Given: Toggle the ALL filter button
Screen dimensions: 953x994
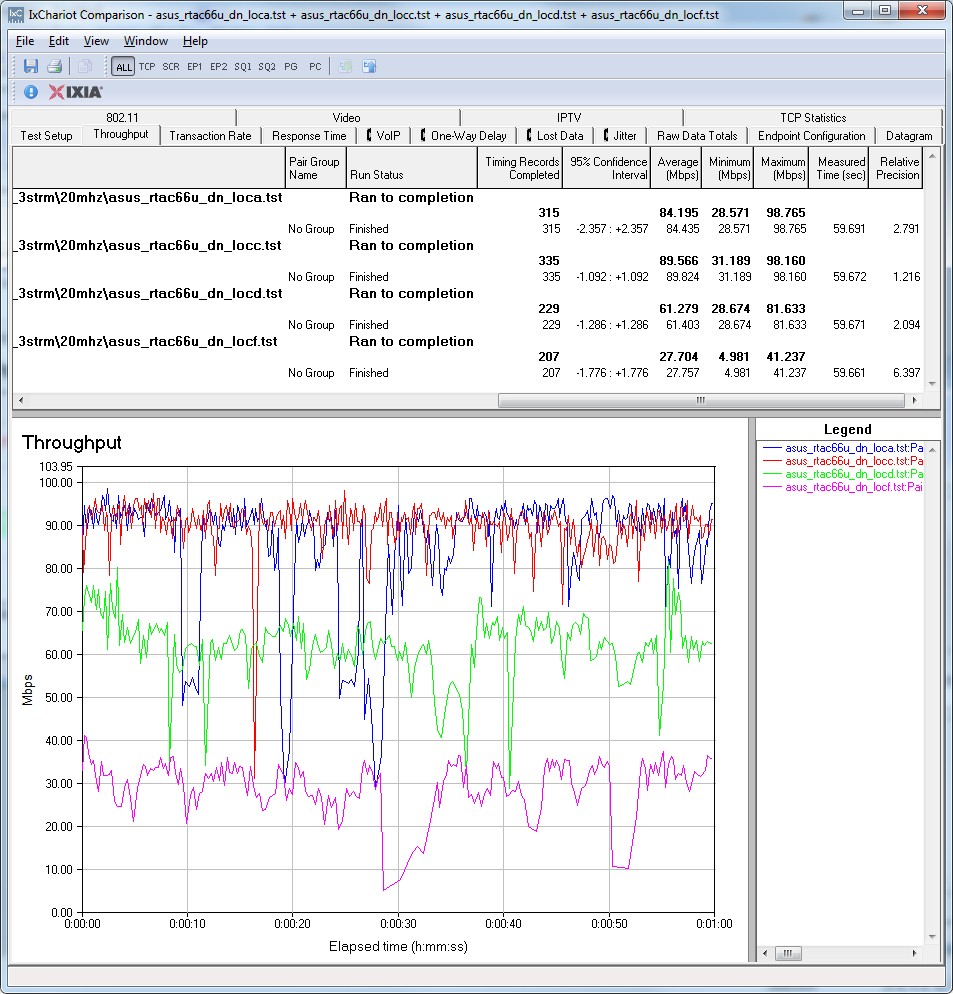Looking at the screenshot, I should pyautogui.click(x=124, y=67).
